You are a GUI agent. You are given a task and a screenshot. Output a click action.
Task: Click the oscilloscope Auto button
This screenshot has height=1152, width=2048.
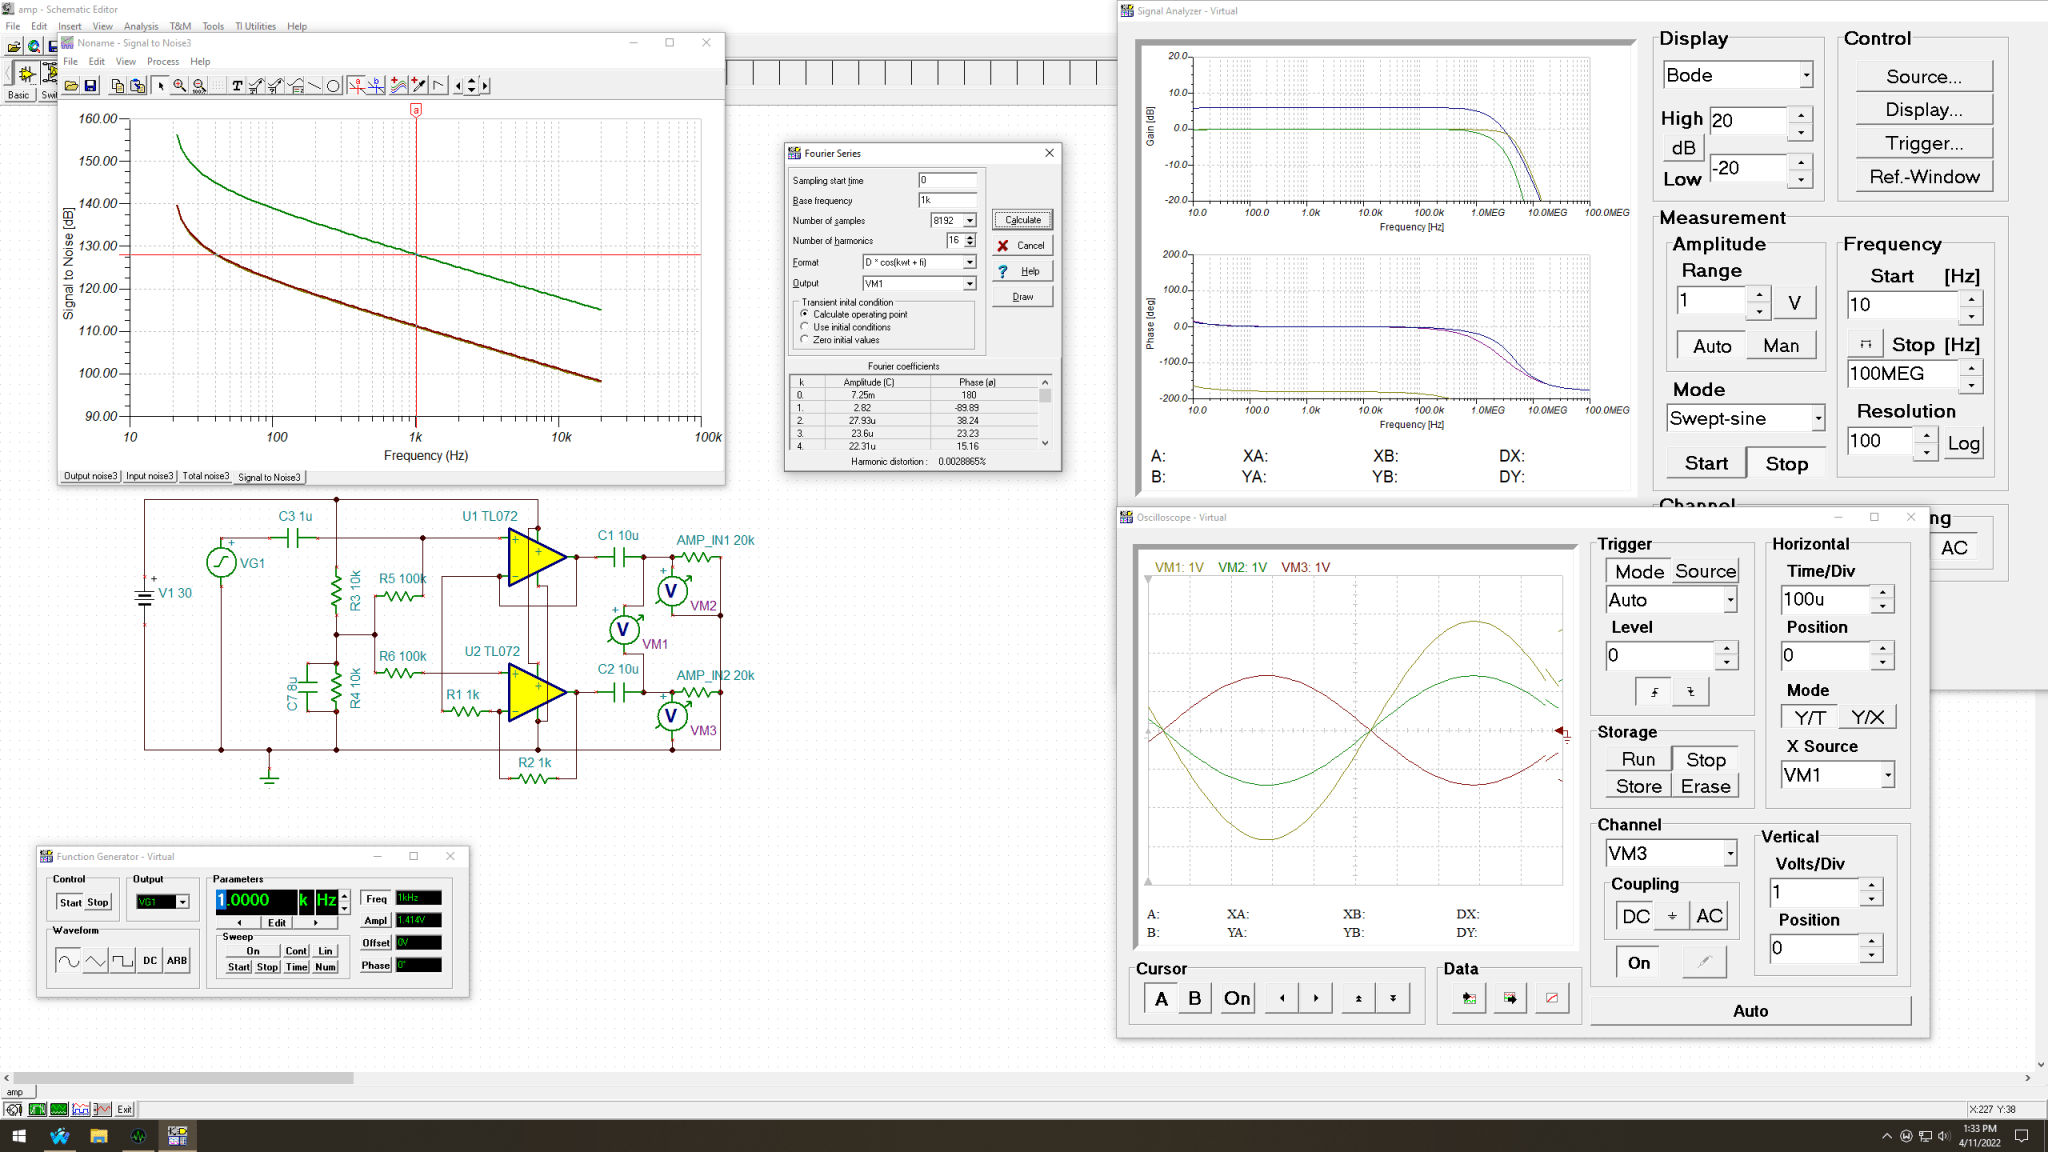click(x=1750, y=1011)
